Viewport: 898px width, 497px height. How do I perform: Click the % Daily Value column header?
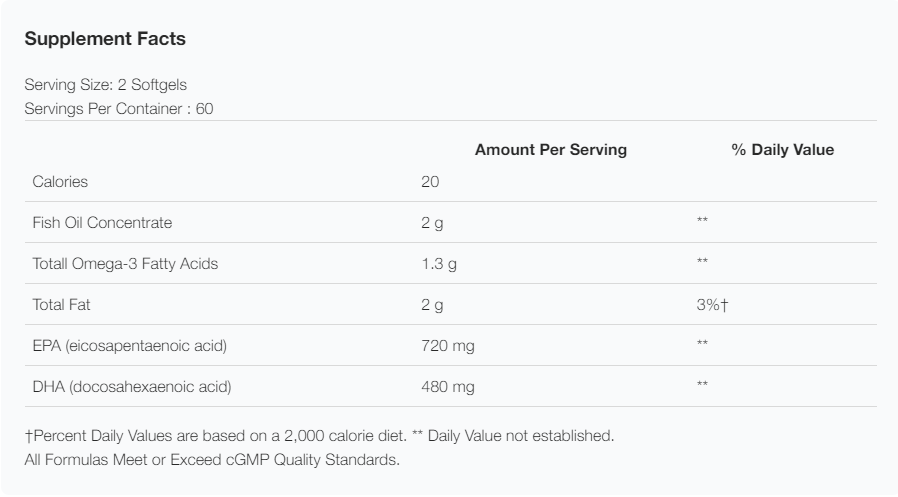pyautogui.click(x=782, y=150)
